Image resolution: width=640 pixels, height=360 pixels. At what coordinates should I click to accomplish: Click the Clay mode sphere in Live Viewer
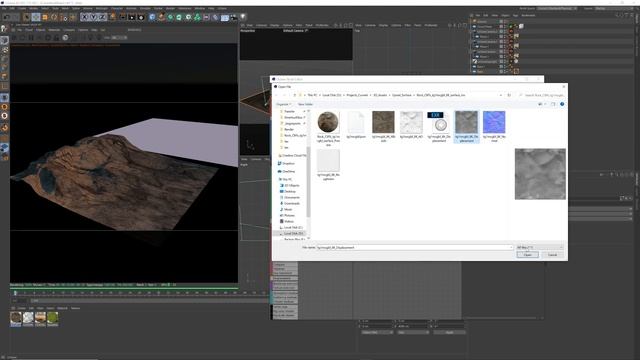pos(65,38)
